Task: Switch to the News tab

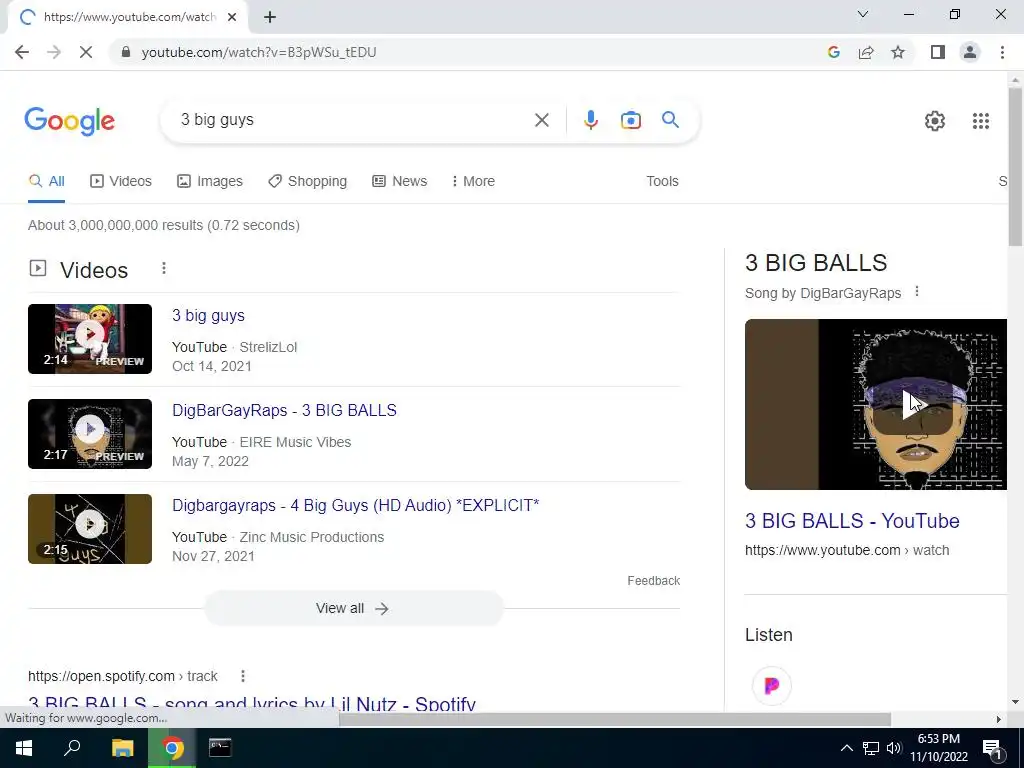Action: pos(400,181)
